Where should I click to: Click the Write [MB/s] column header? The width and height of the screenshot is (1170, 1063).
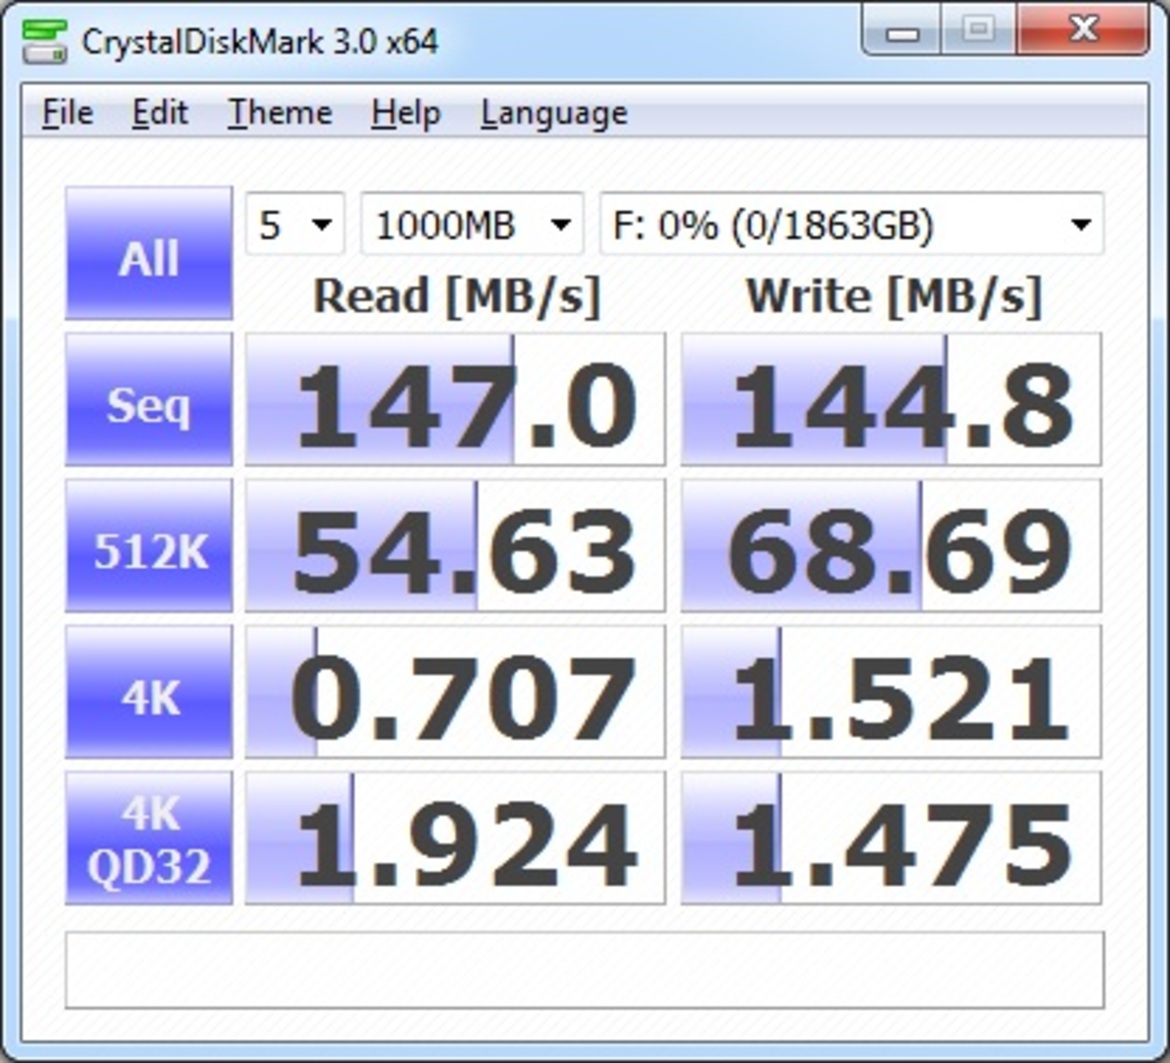pos(894,297)
